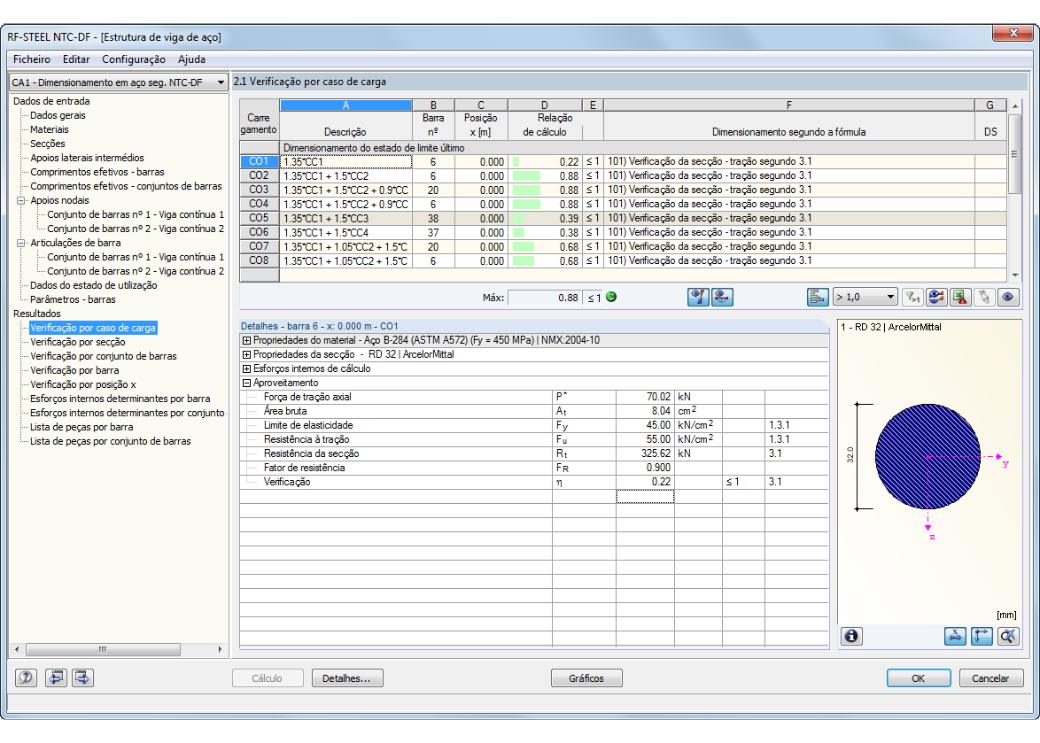Click the blue eye view mode icon
The width and height of the screenshot is (1040, 743).
click(x=1008, y=297)
